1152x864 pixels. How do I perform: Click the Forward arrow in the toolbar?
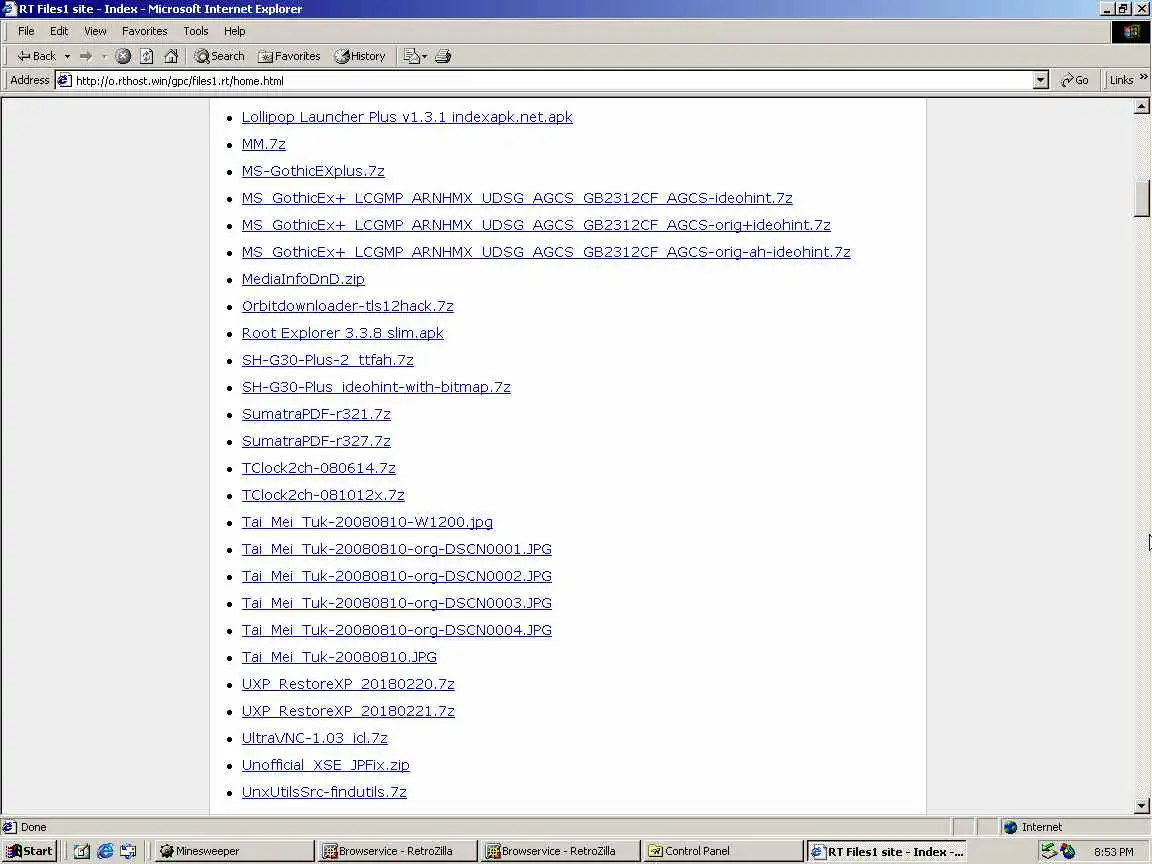[86, 56]
